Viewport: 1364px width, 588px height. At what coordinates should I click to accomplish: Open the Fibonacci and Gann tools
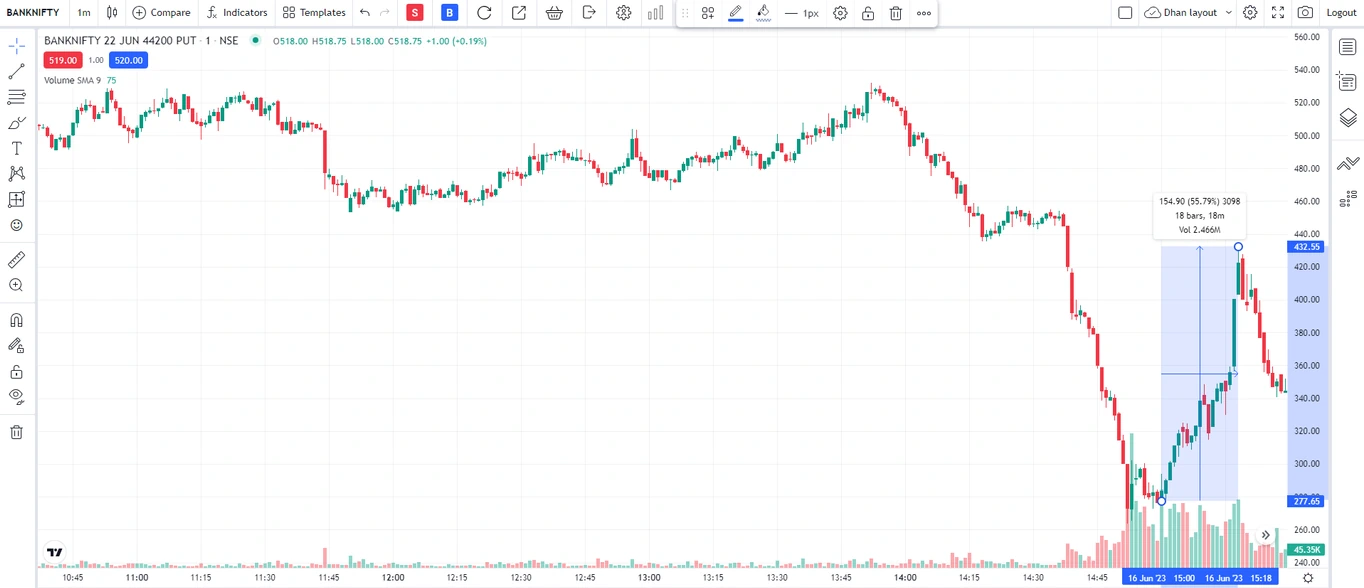pos(16,97)
